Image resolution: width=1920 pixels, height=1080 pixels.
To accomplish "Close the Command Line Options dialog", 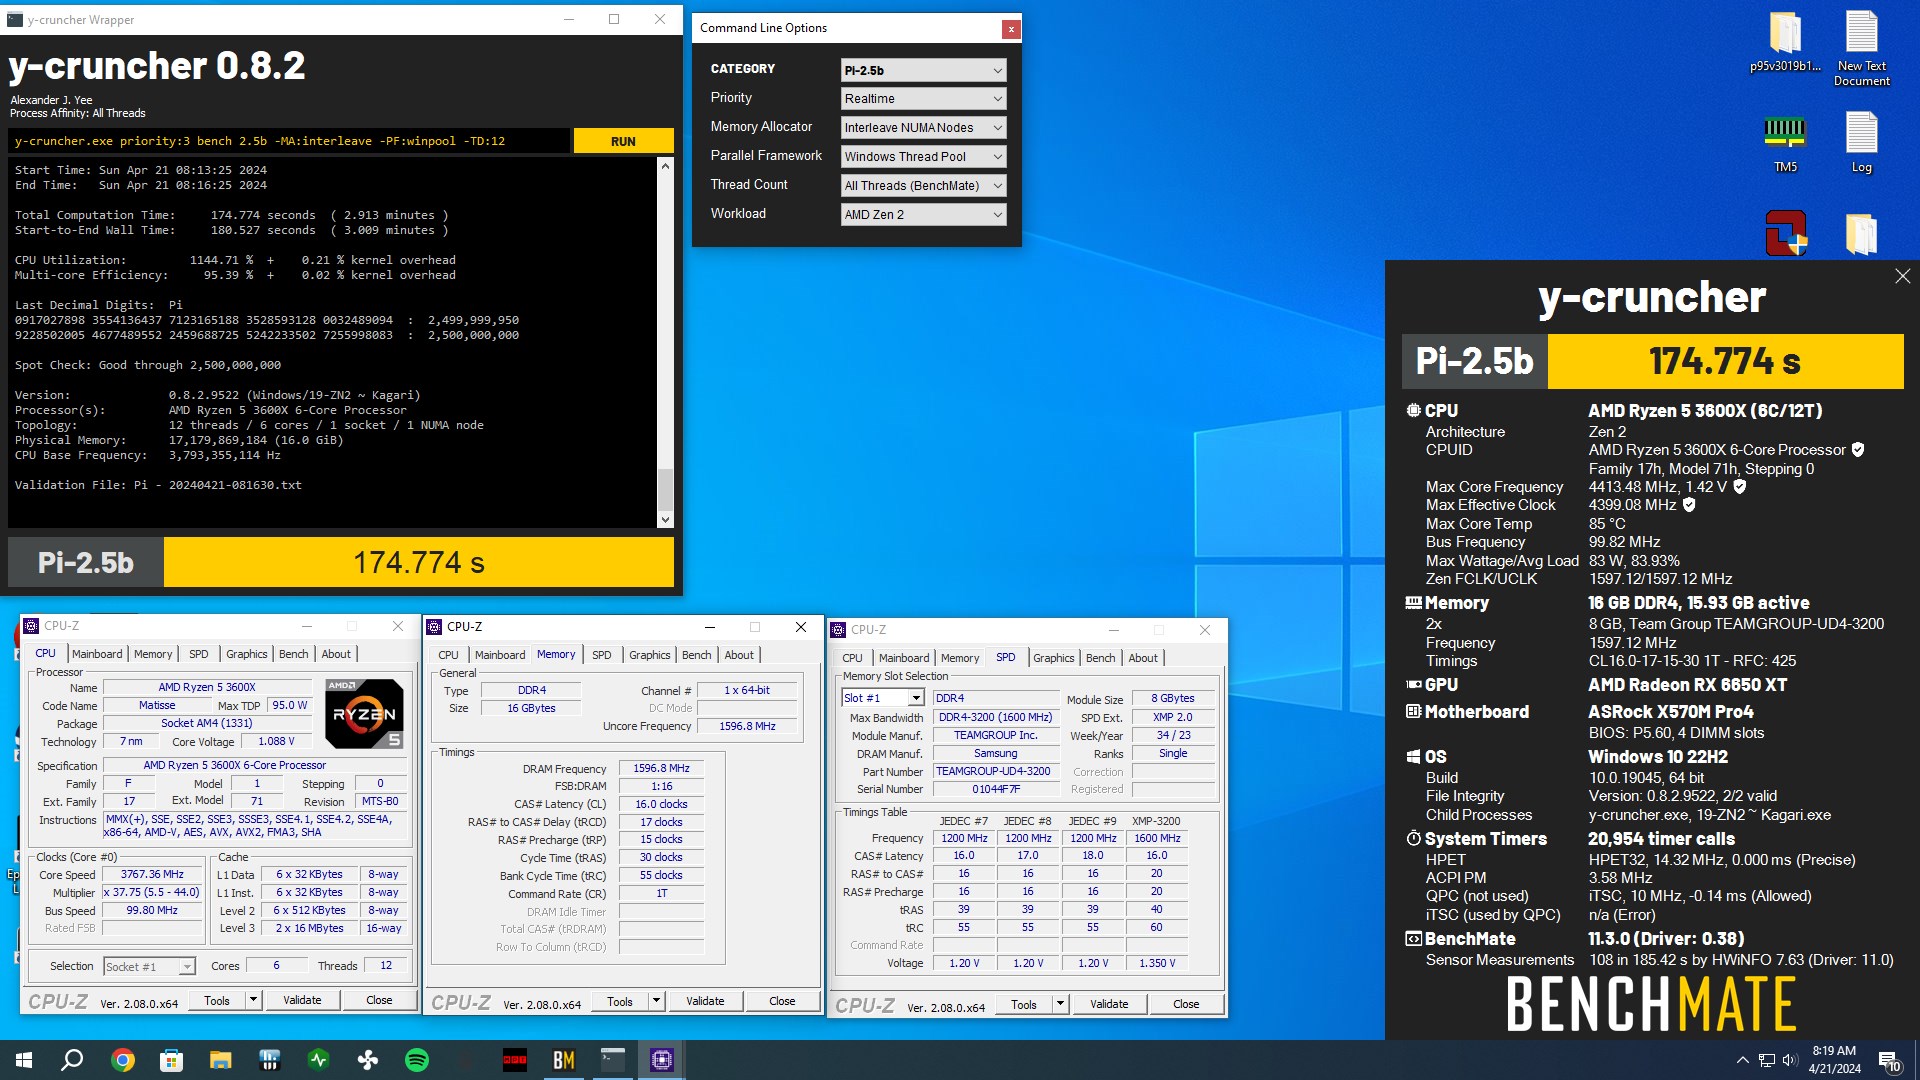I will pyautogui.click(x=1011, y=29).
